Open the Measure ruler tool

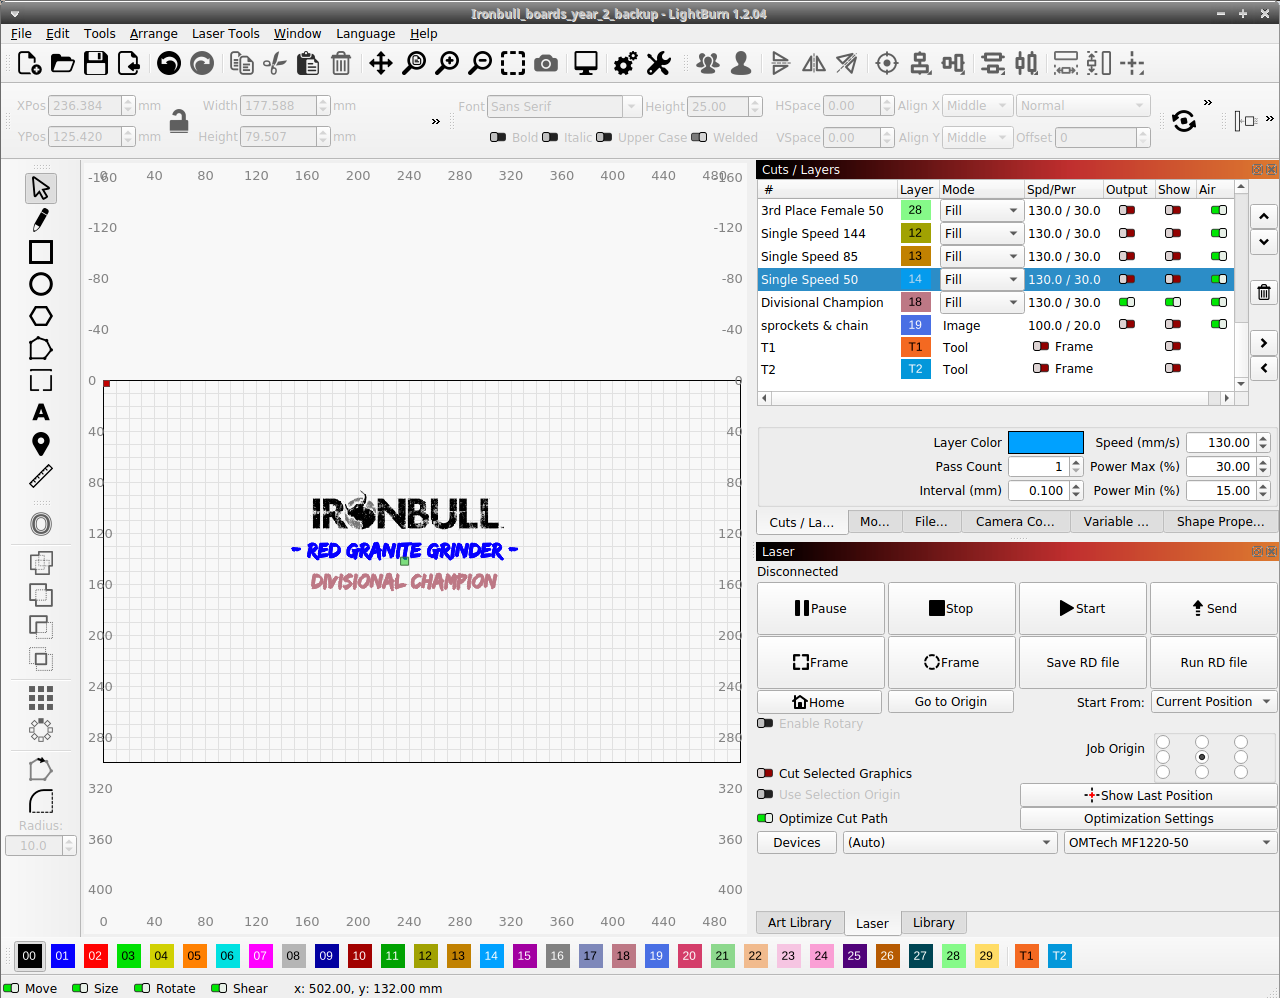[x=41, y=476]
